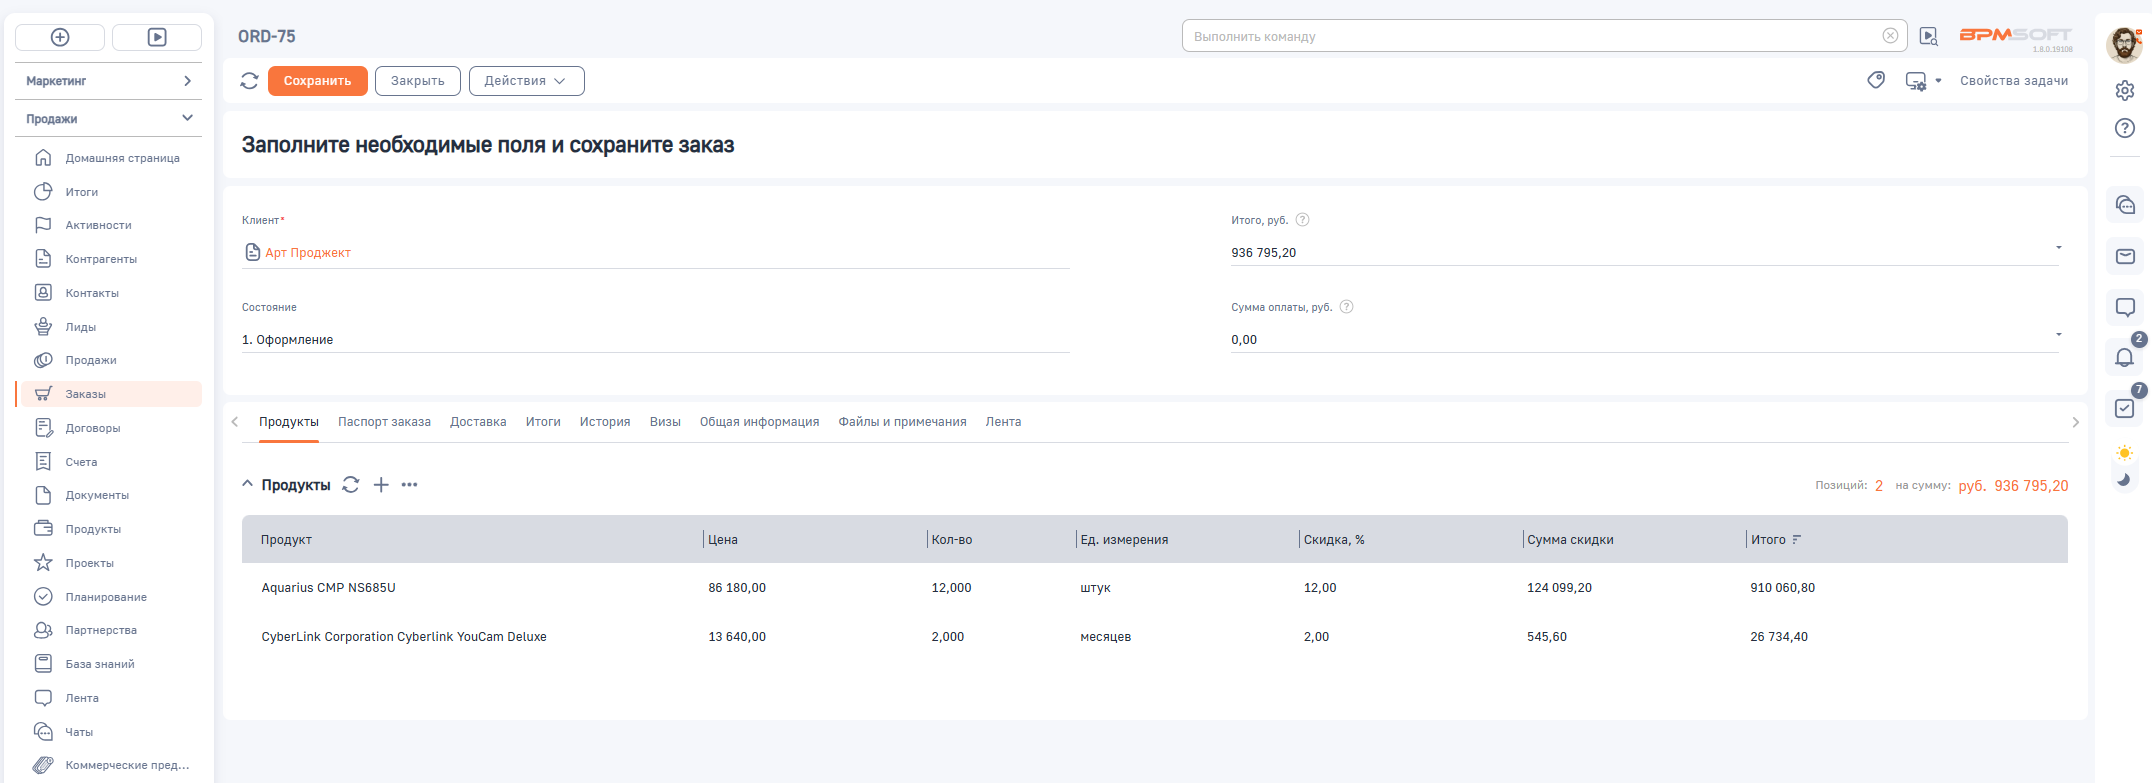Click the refresh icon next to Сохранить

click(x=249, y=81)
